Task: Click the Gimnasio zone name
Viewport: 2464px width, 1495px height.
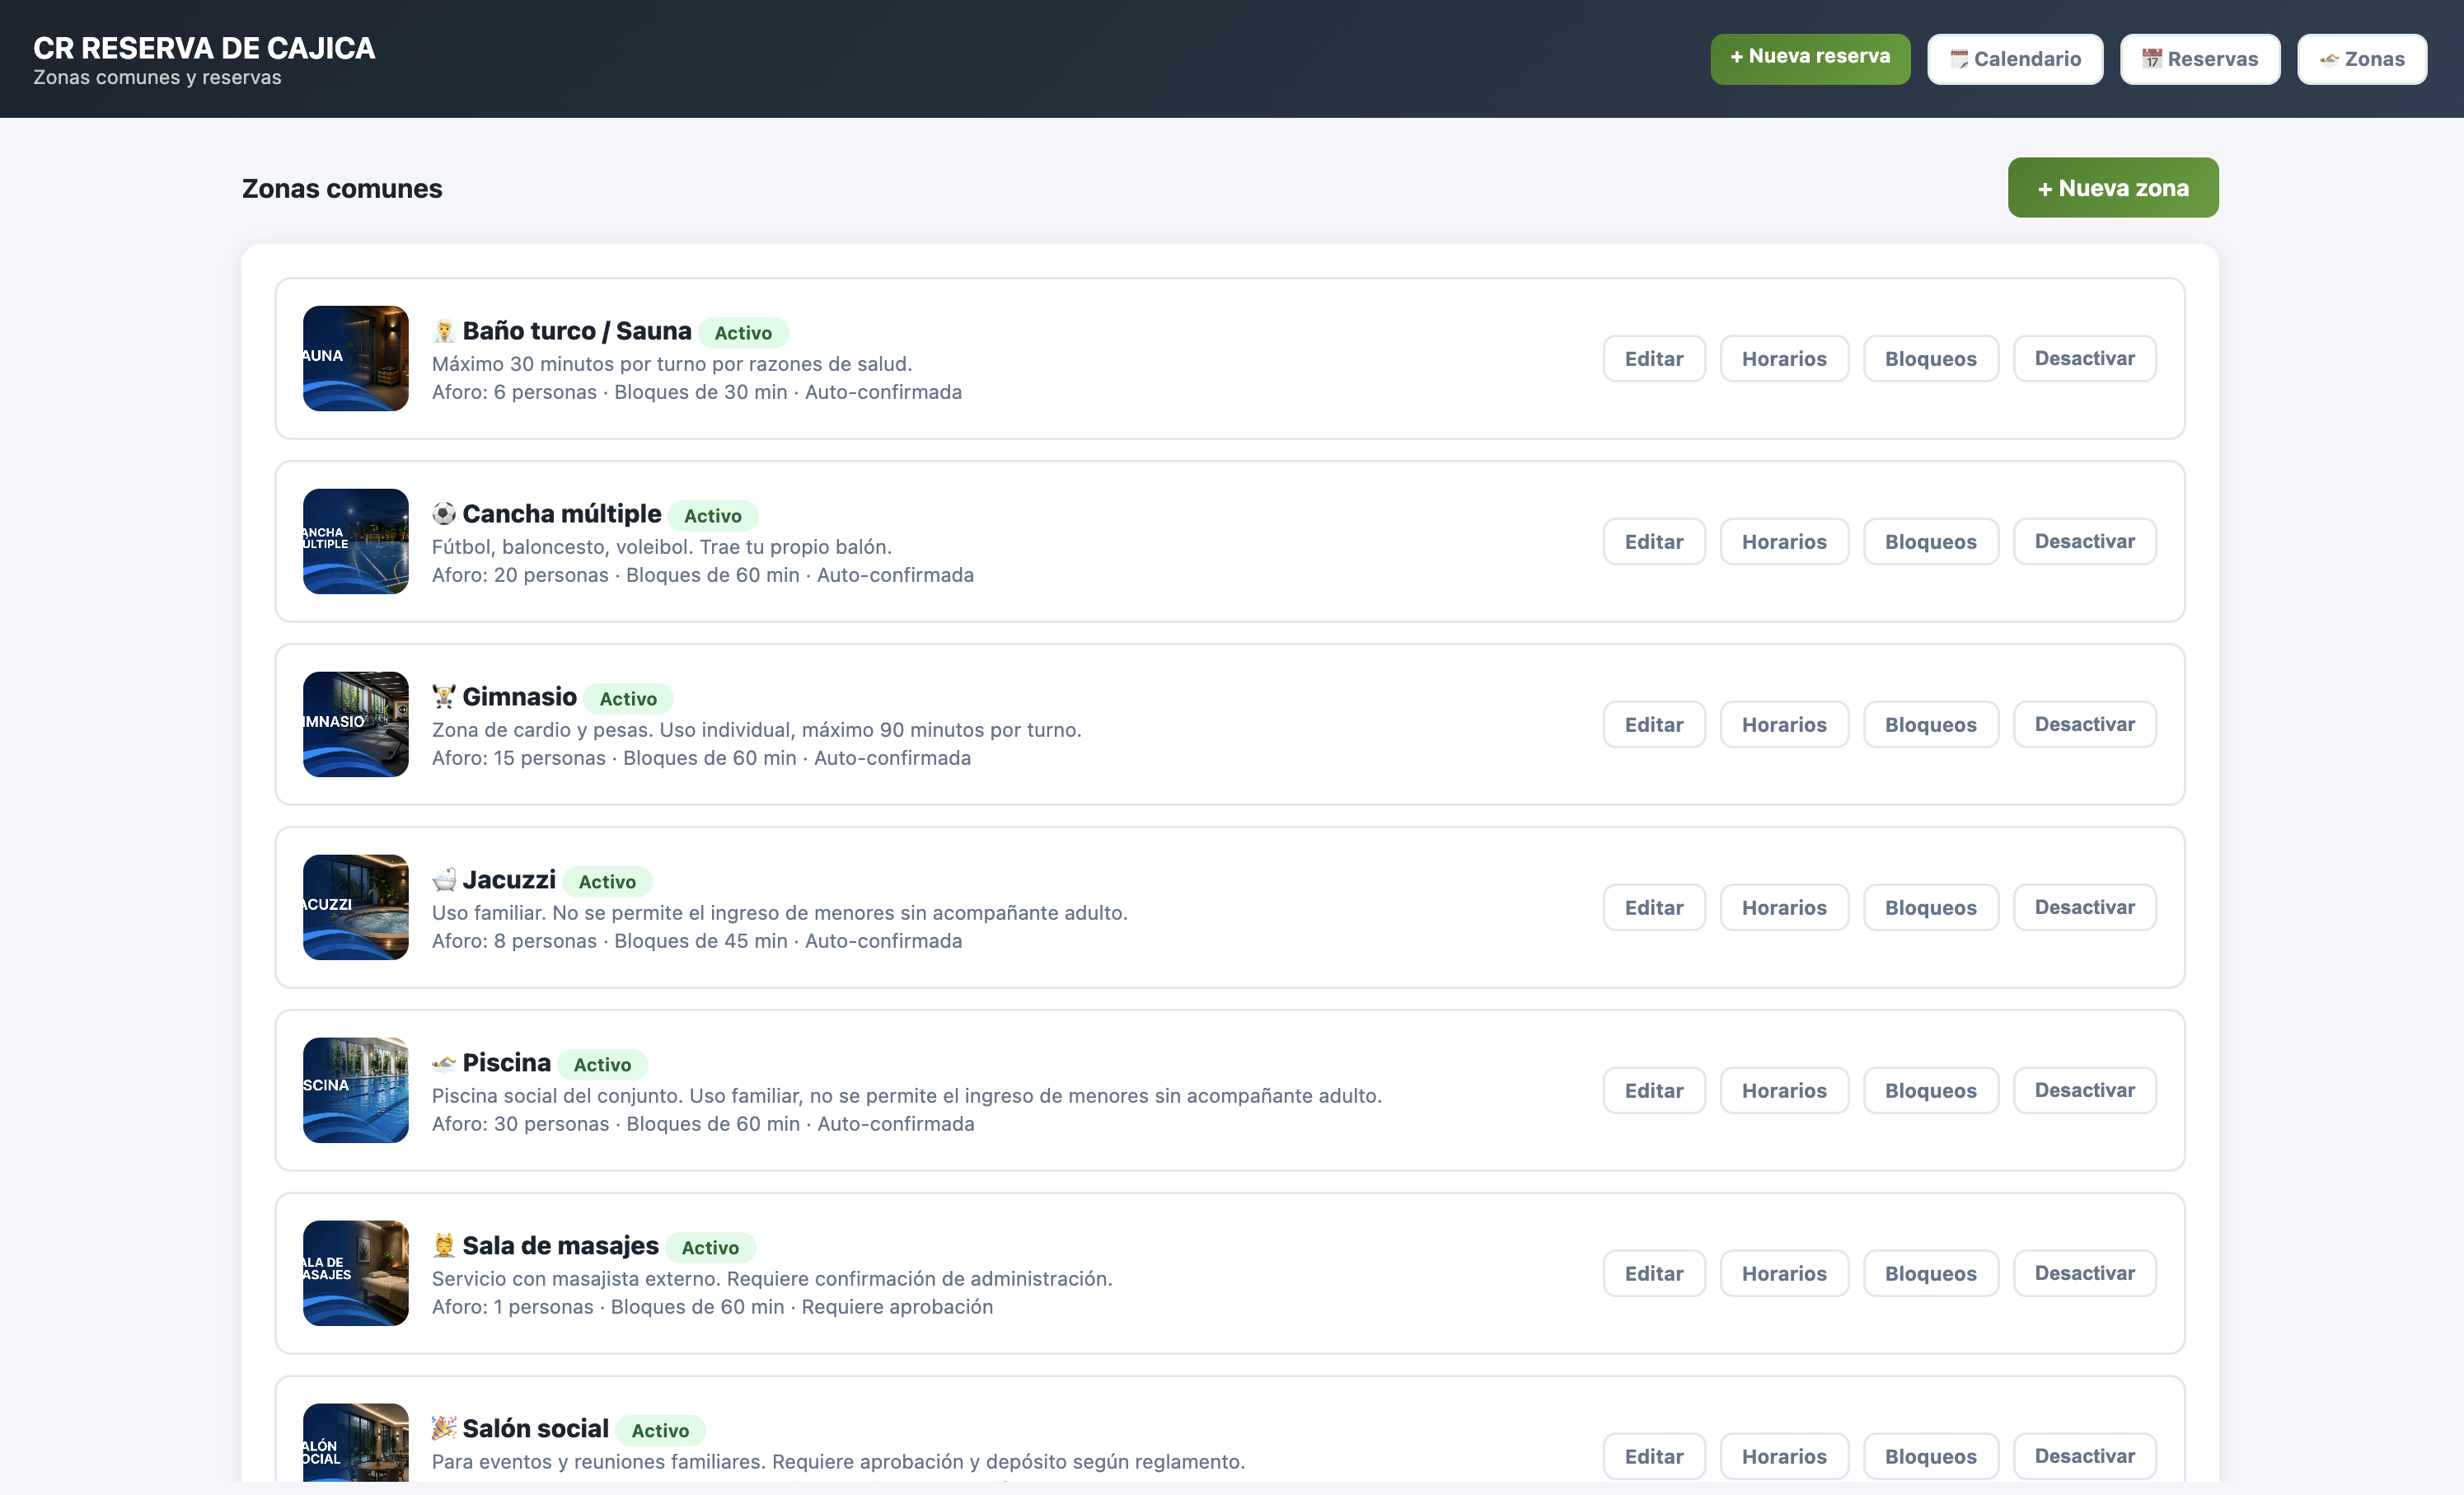Action: pyautogui.click(x=519, y=696)
